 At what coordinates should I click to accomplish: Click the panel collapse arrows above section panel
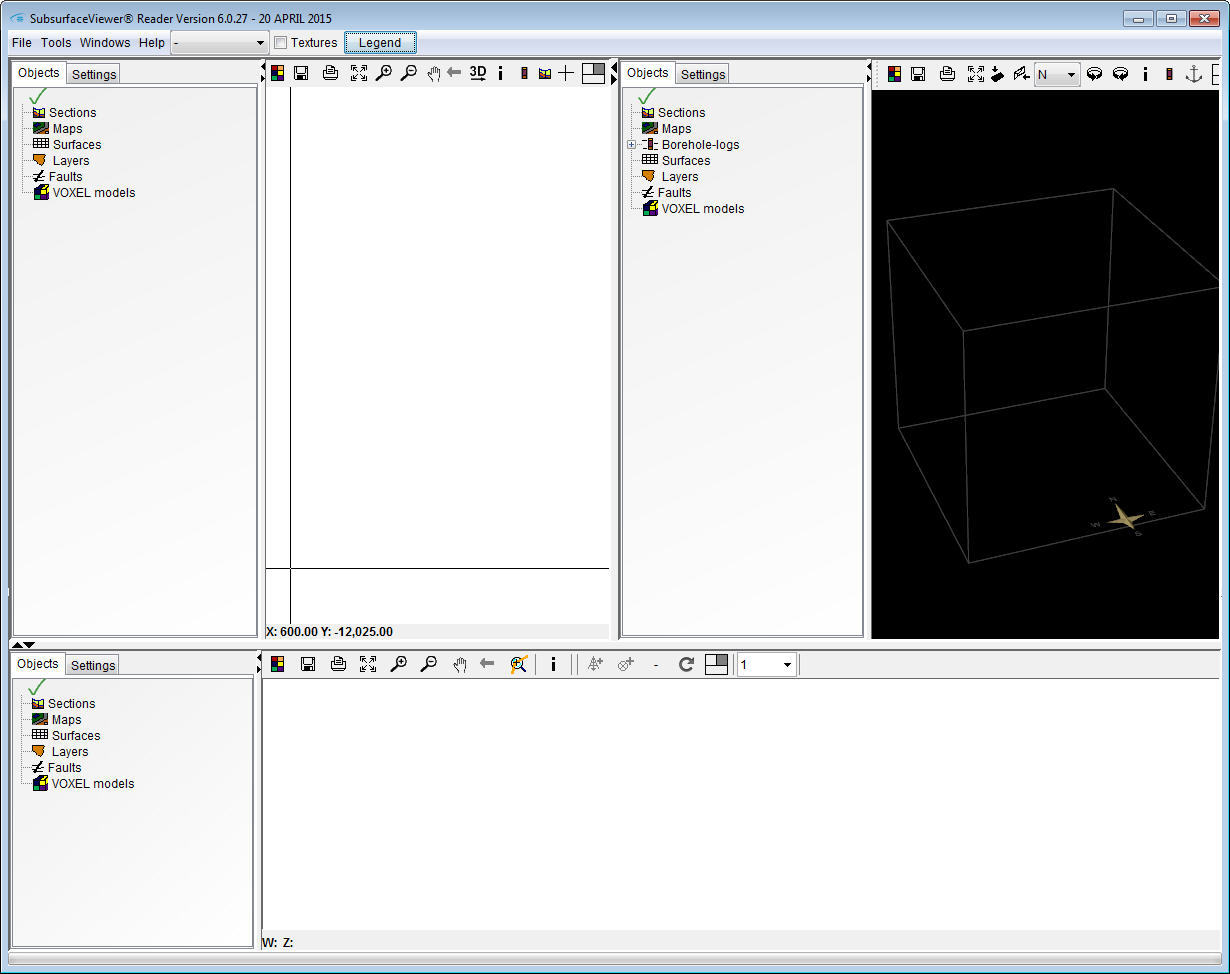[23, 645]
